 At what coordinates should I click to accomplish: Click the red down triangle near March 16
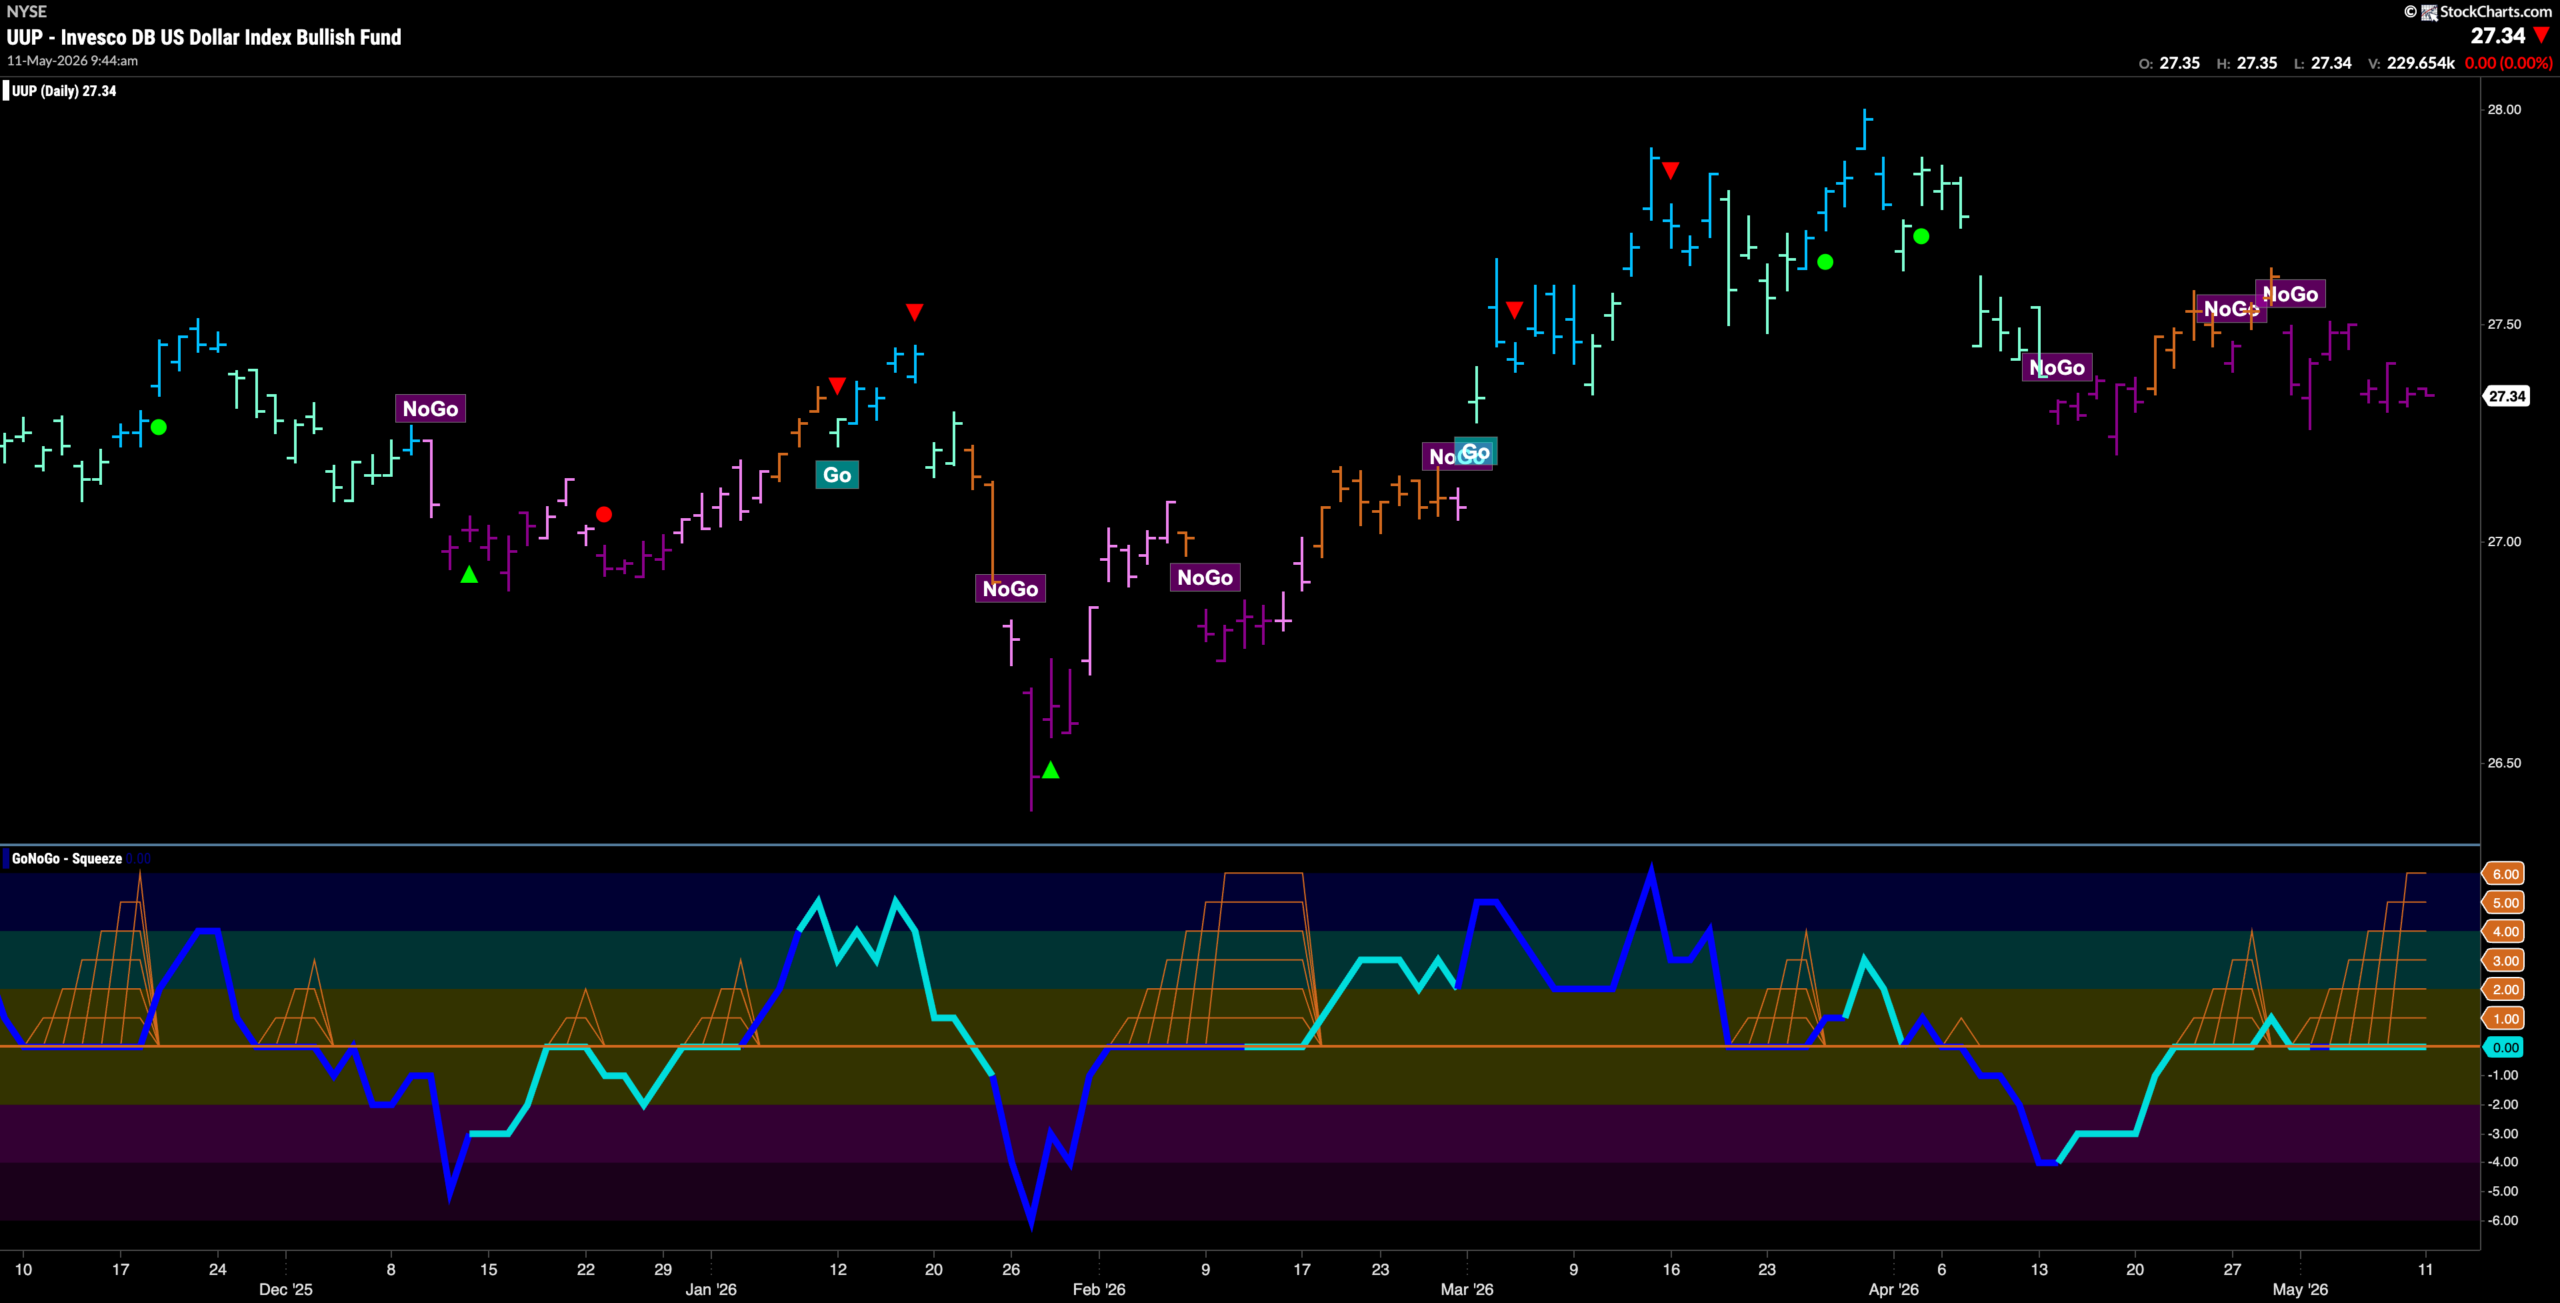click(1670, 171)
